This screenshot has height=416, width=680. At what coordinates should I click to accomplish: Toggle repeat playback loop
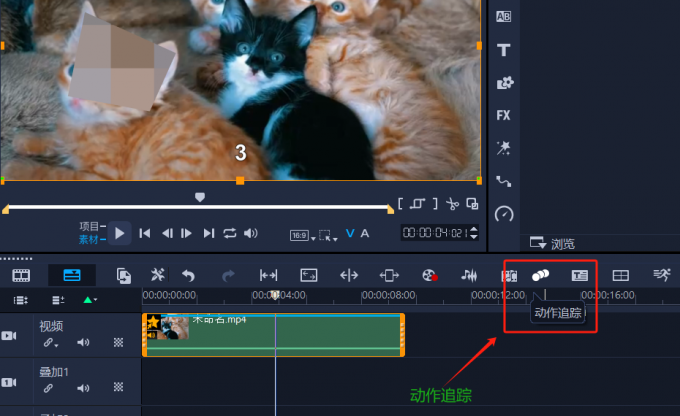(230, 233)
